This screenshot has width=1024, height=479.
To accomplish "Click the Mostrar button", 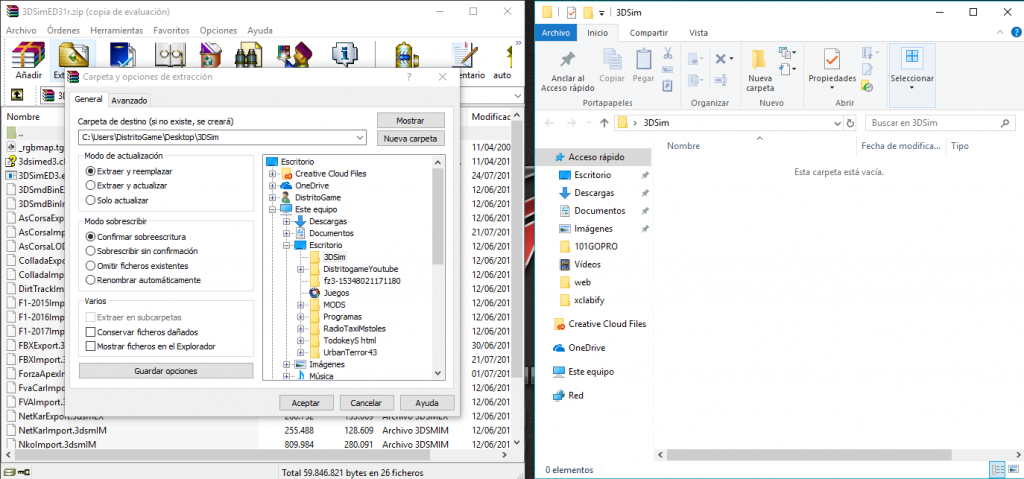I will (x=410, y=121).
